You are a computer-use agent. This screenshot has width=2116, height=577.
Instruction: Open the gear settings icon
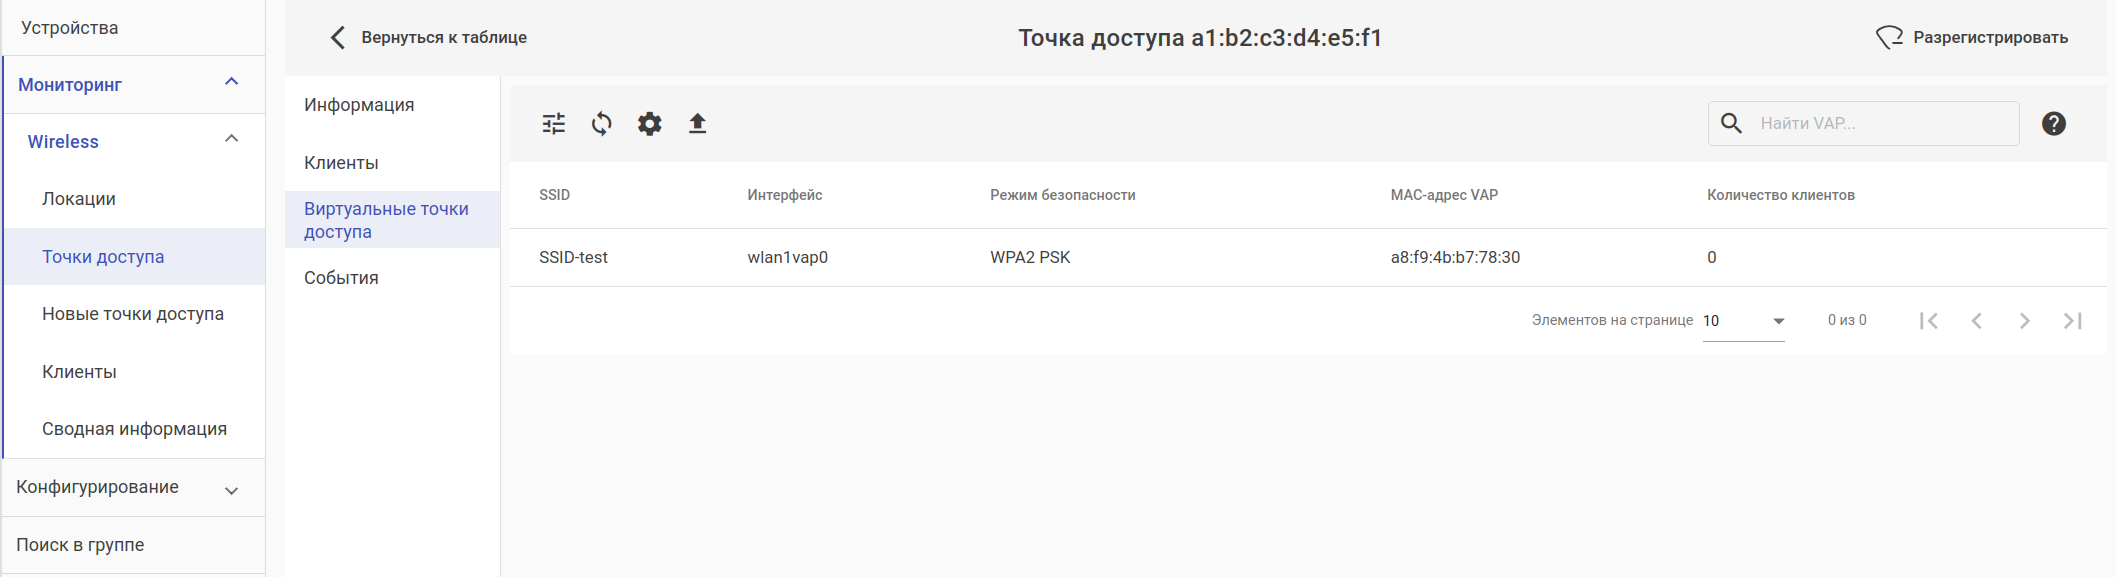(x=650, y=124)
